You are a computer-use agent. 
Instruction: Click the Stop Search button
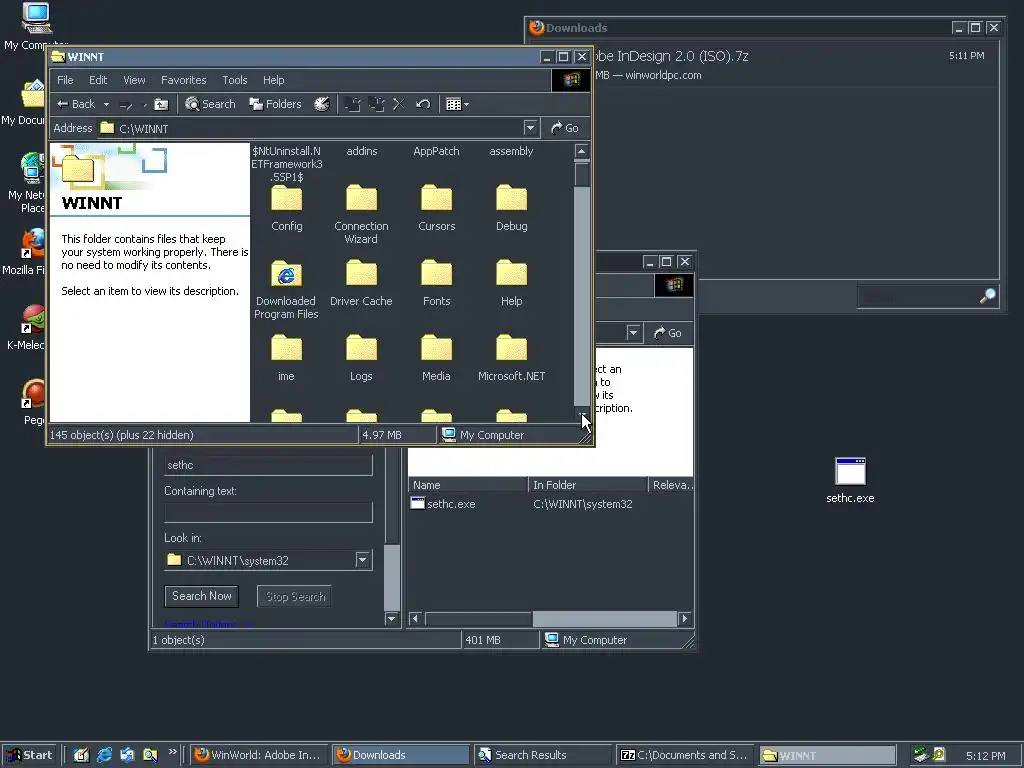pyautogui.click(x=295, y=596)
